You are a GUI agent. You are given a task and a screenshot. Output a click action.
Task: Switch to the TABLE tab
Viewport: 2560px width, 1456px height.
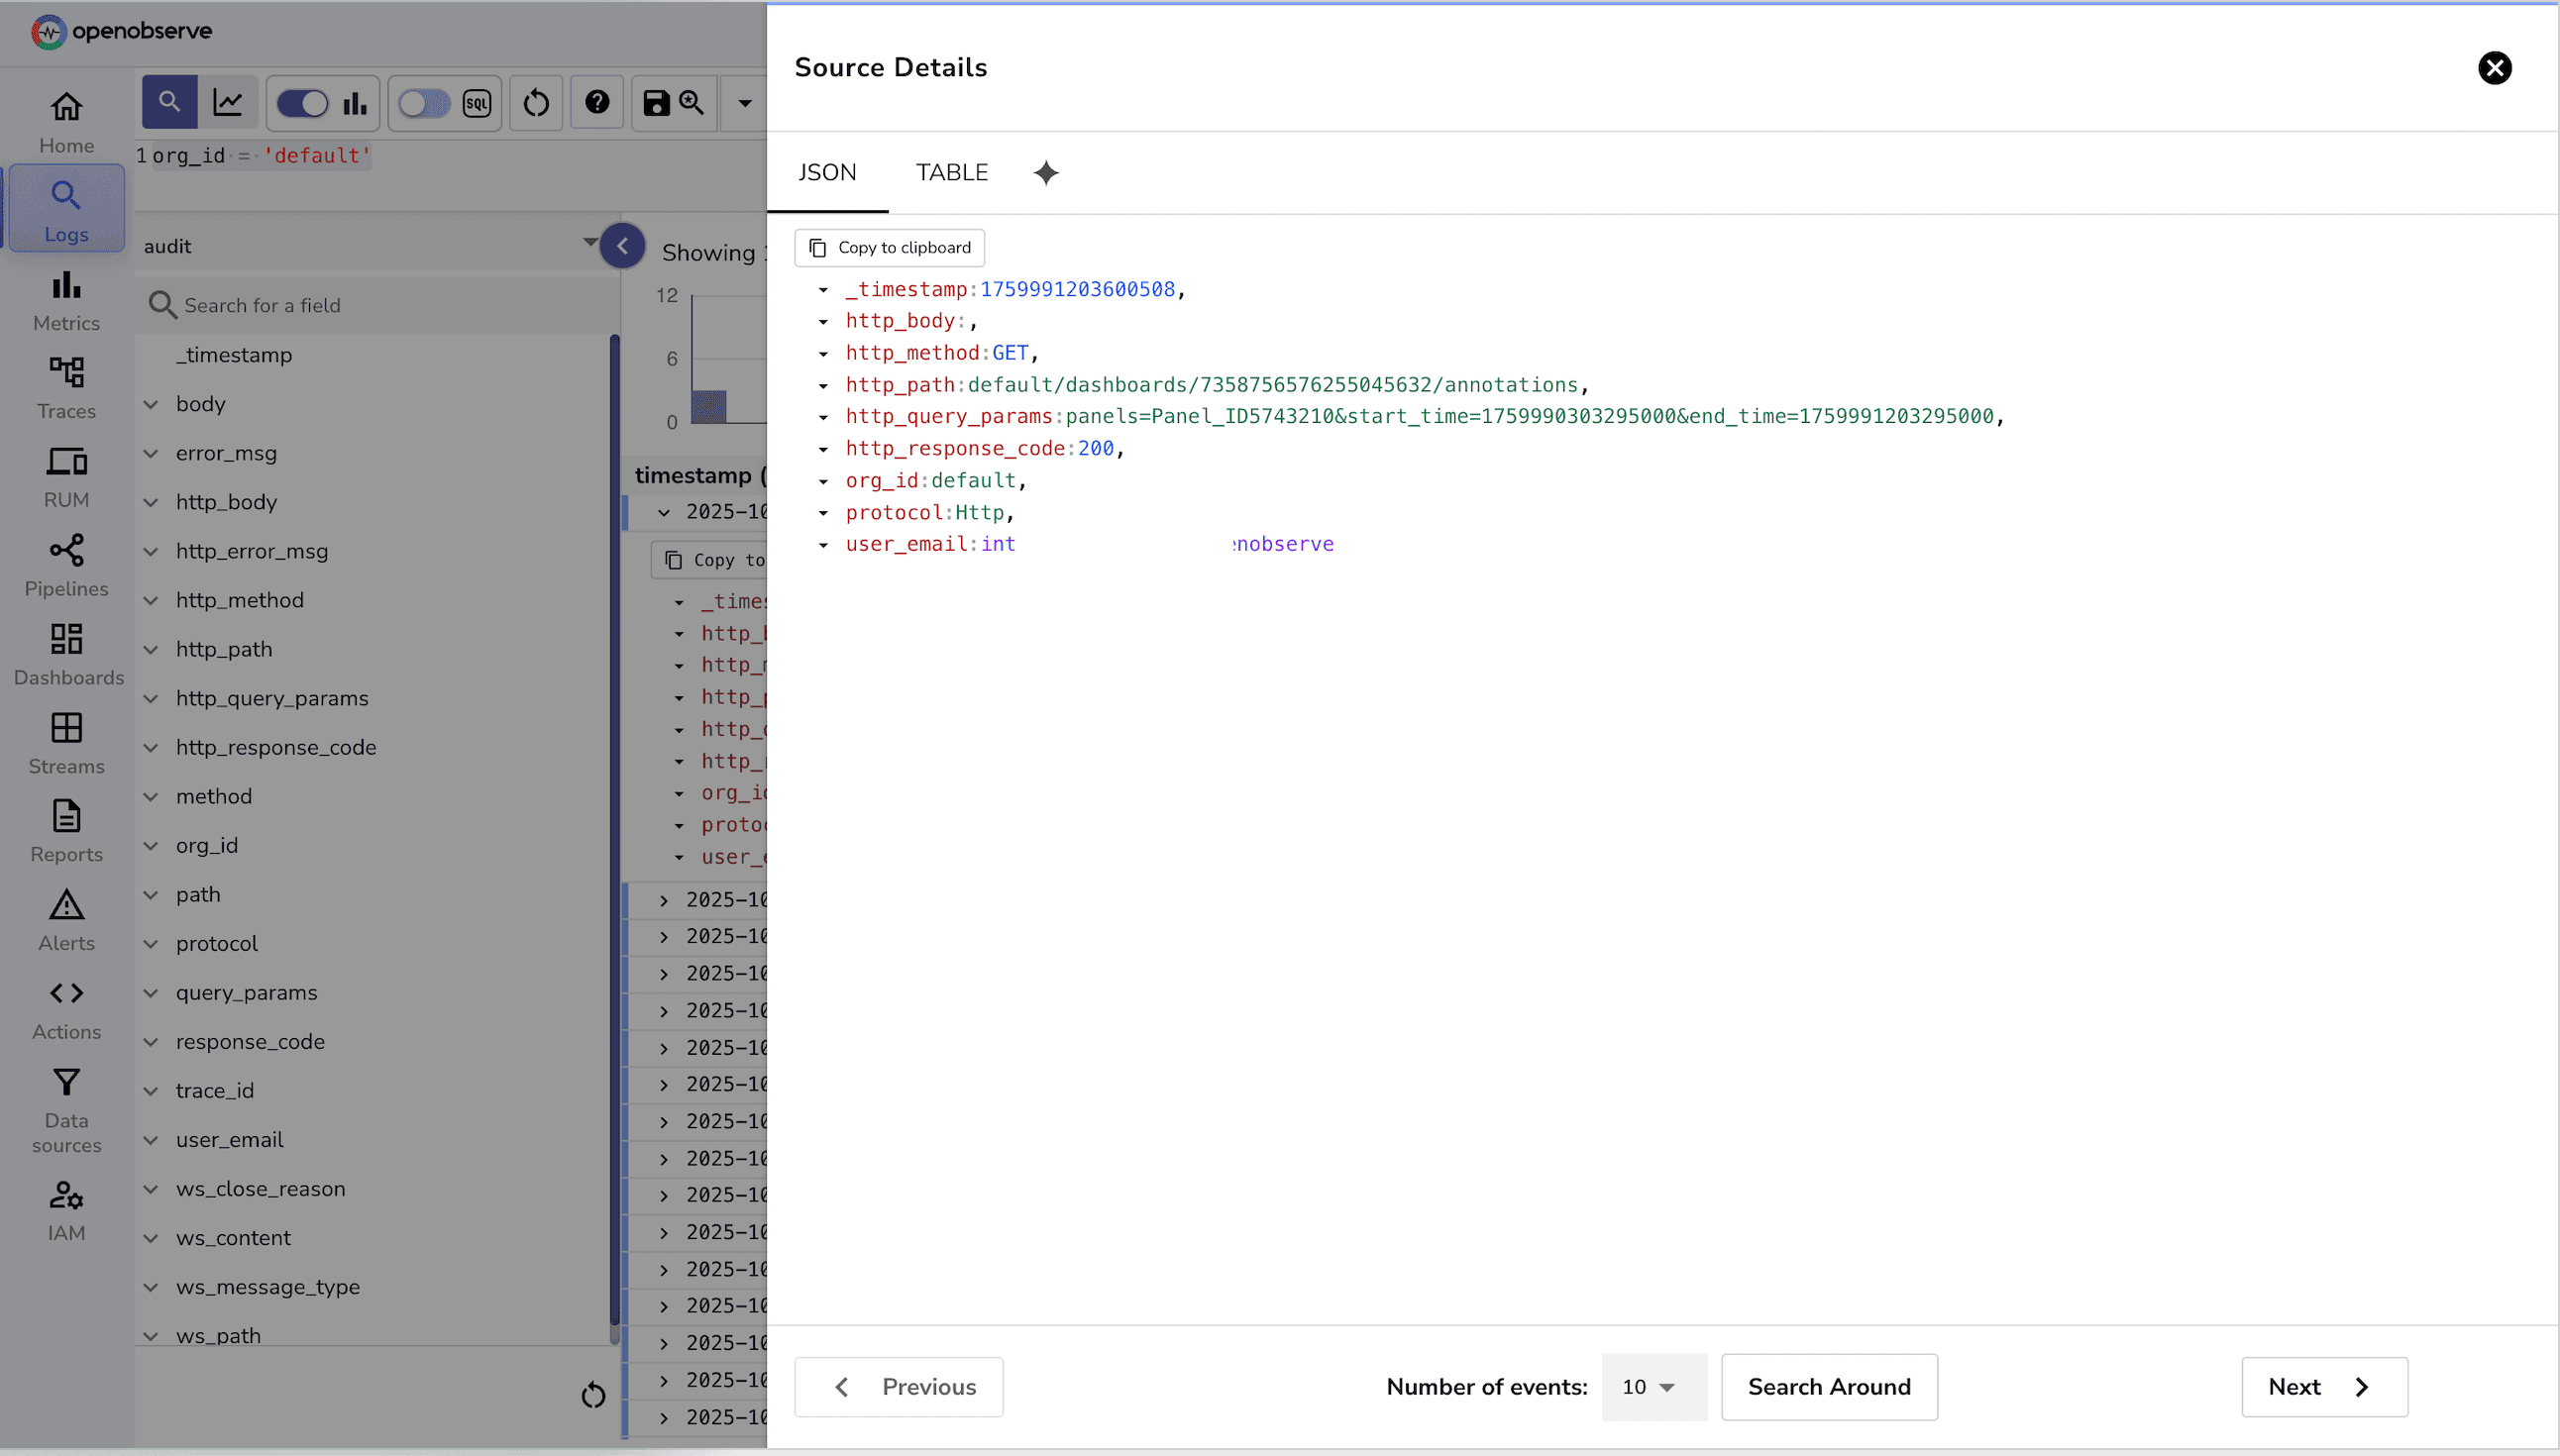951,172
